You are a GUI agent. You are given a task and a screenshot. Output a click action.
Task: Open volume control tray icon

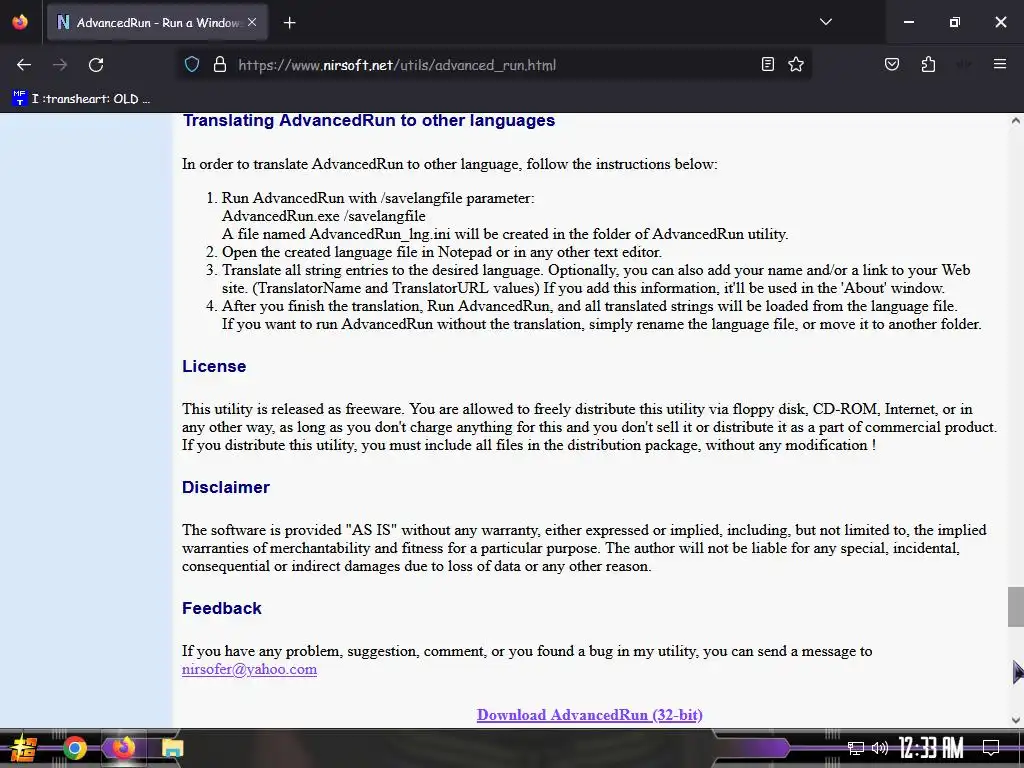click(x=880, y=748)
